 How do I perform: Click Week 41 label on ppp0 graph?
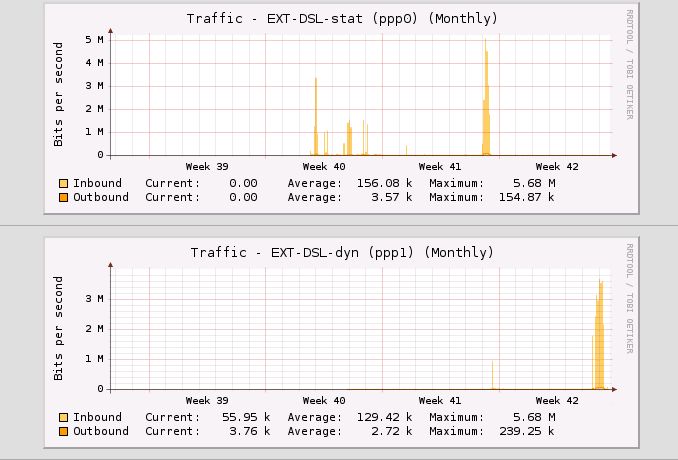(439, 167)
